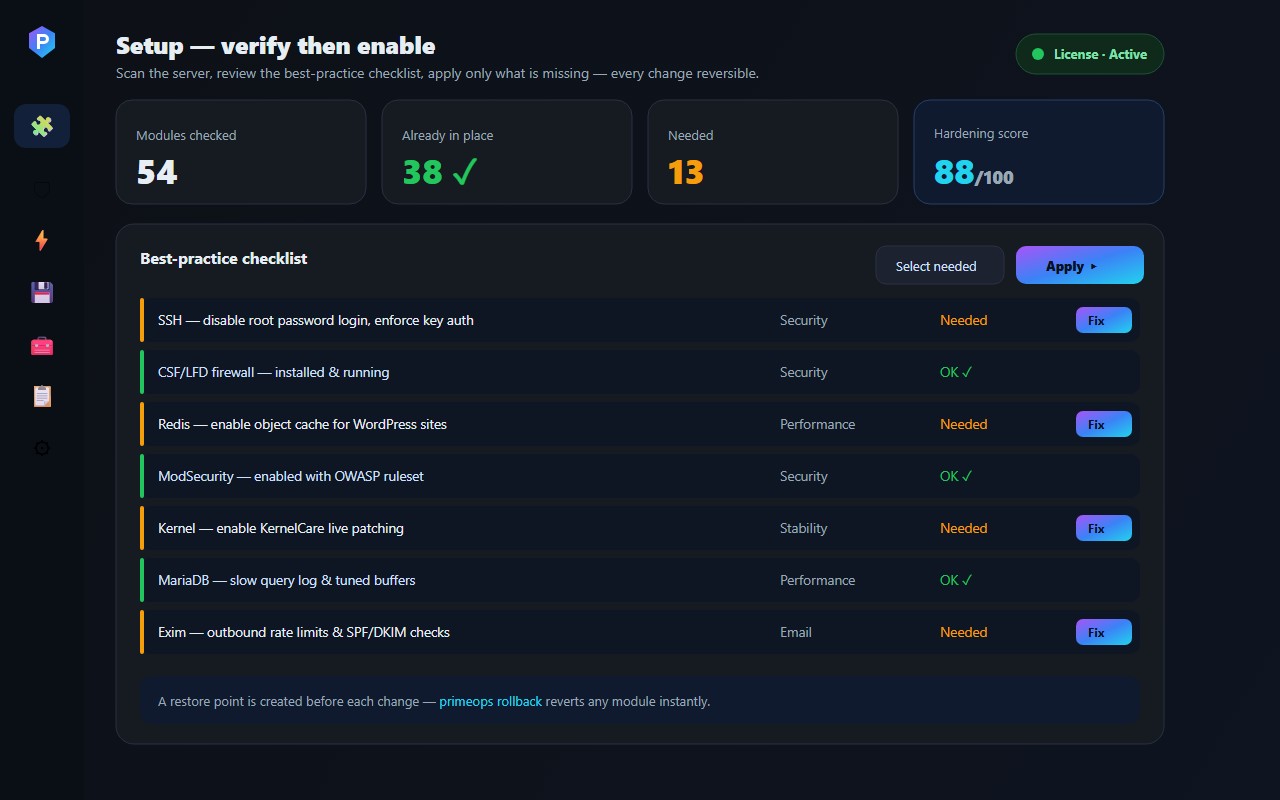The image size is (1280, 800).
Task: Fix the SSH root password login item
Action: point(1104,320)
